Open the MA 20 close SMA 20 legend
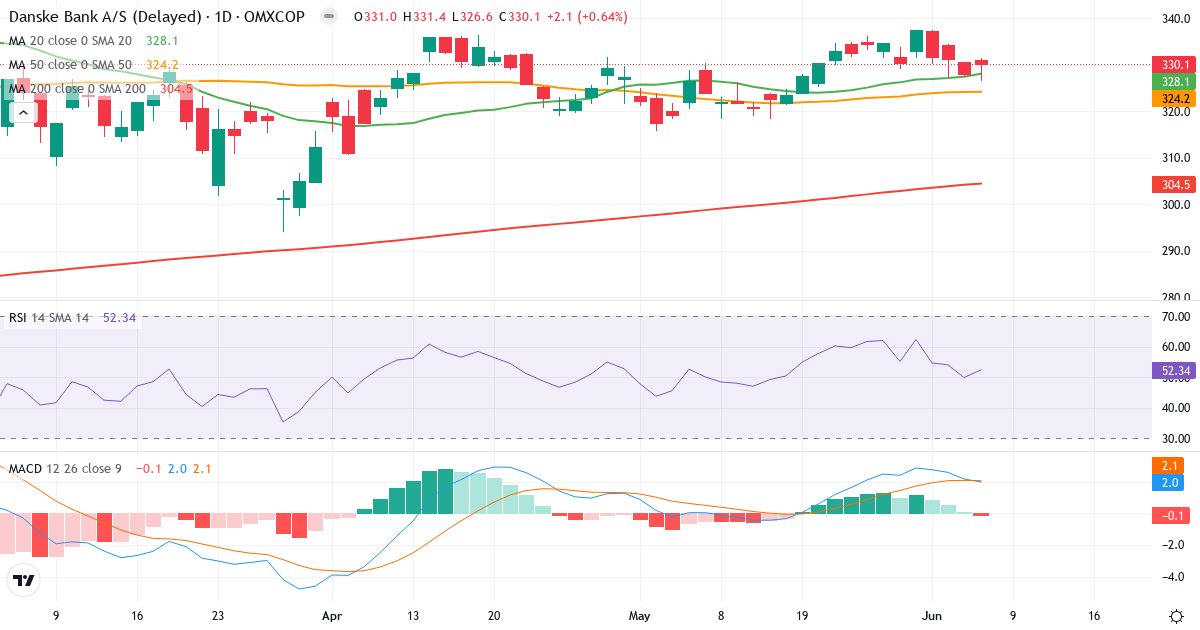 click(x=71, y=41)
